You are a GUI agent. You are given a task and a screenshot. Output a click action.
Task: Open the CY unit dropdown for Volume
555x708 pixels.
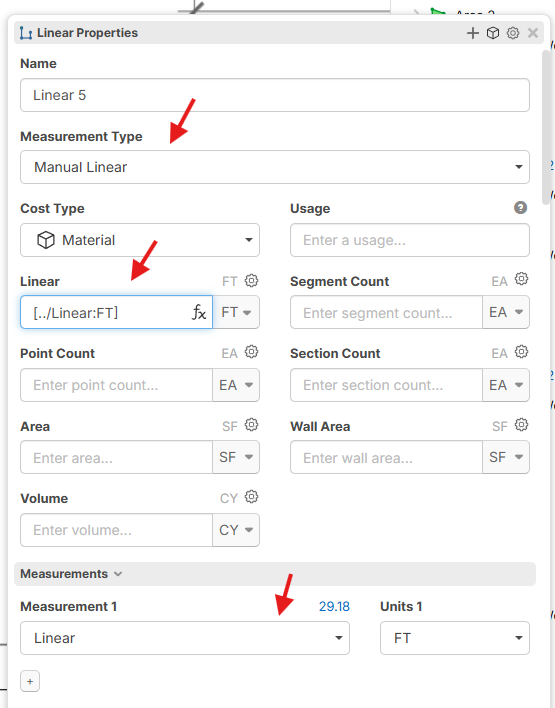click(x=236, y=530)
